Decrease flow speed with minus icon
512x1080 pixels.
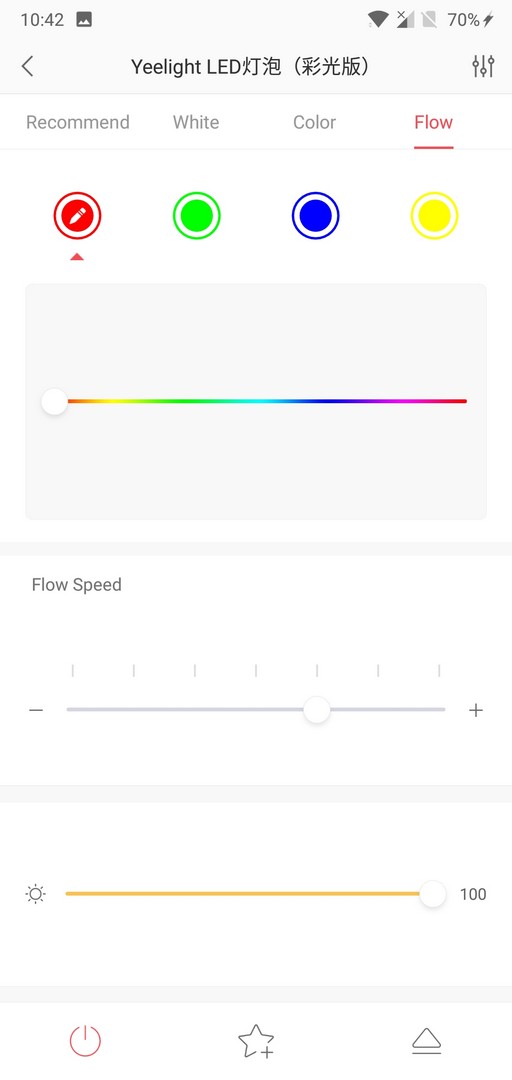(x=36, y=710)
